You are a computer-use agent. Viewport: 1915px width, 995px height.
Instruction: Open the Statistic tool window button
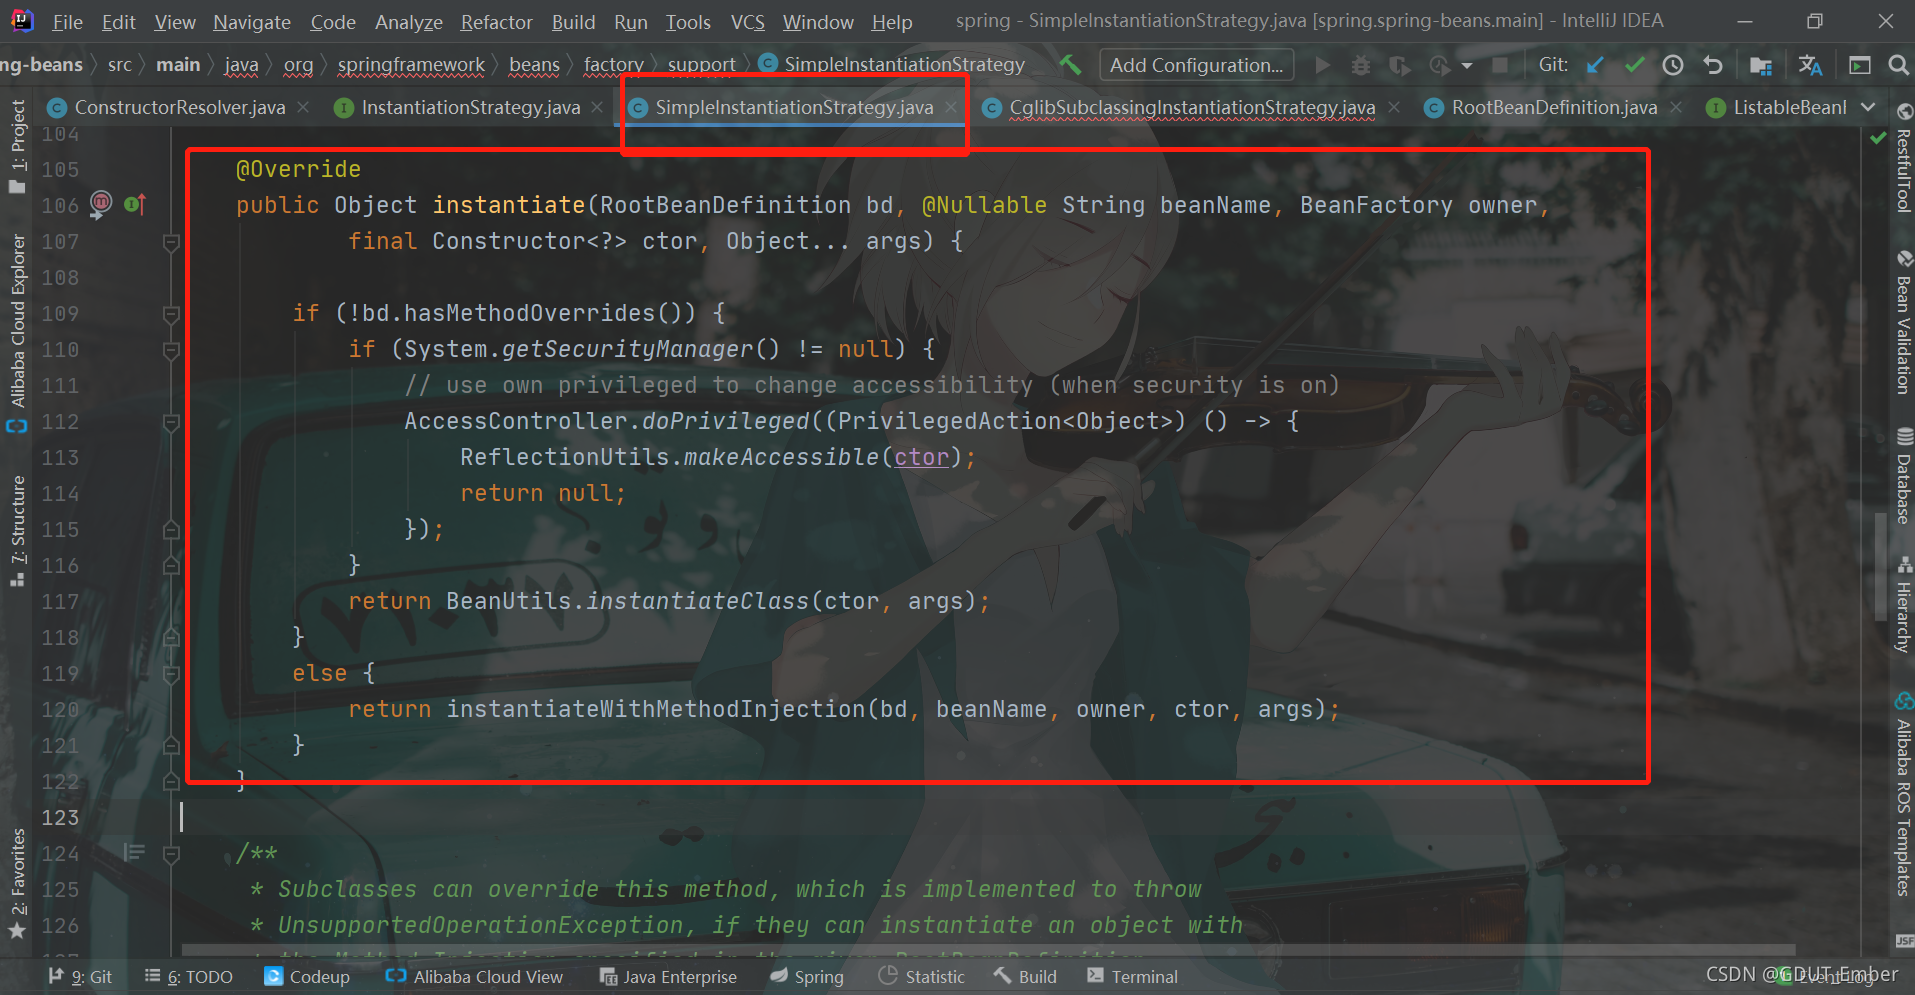pyautogui.click(x=922, y=977)
